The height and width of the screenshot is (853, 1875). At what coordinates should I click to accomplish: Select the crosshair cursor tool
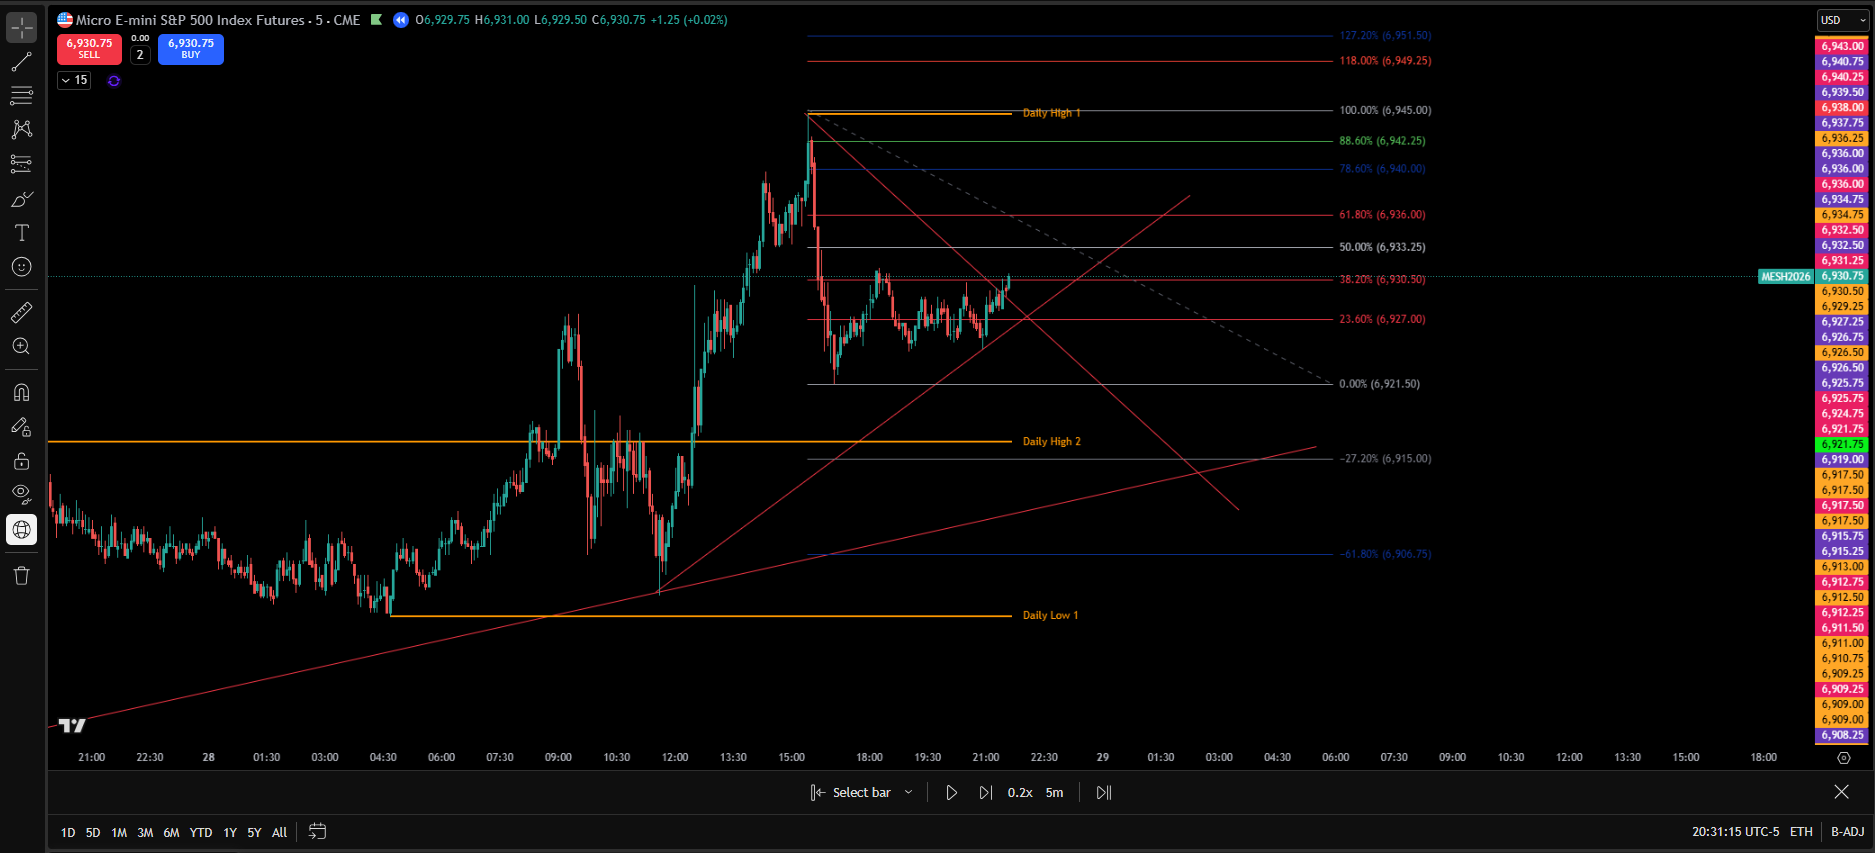(x=21, y=28)
